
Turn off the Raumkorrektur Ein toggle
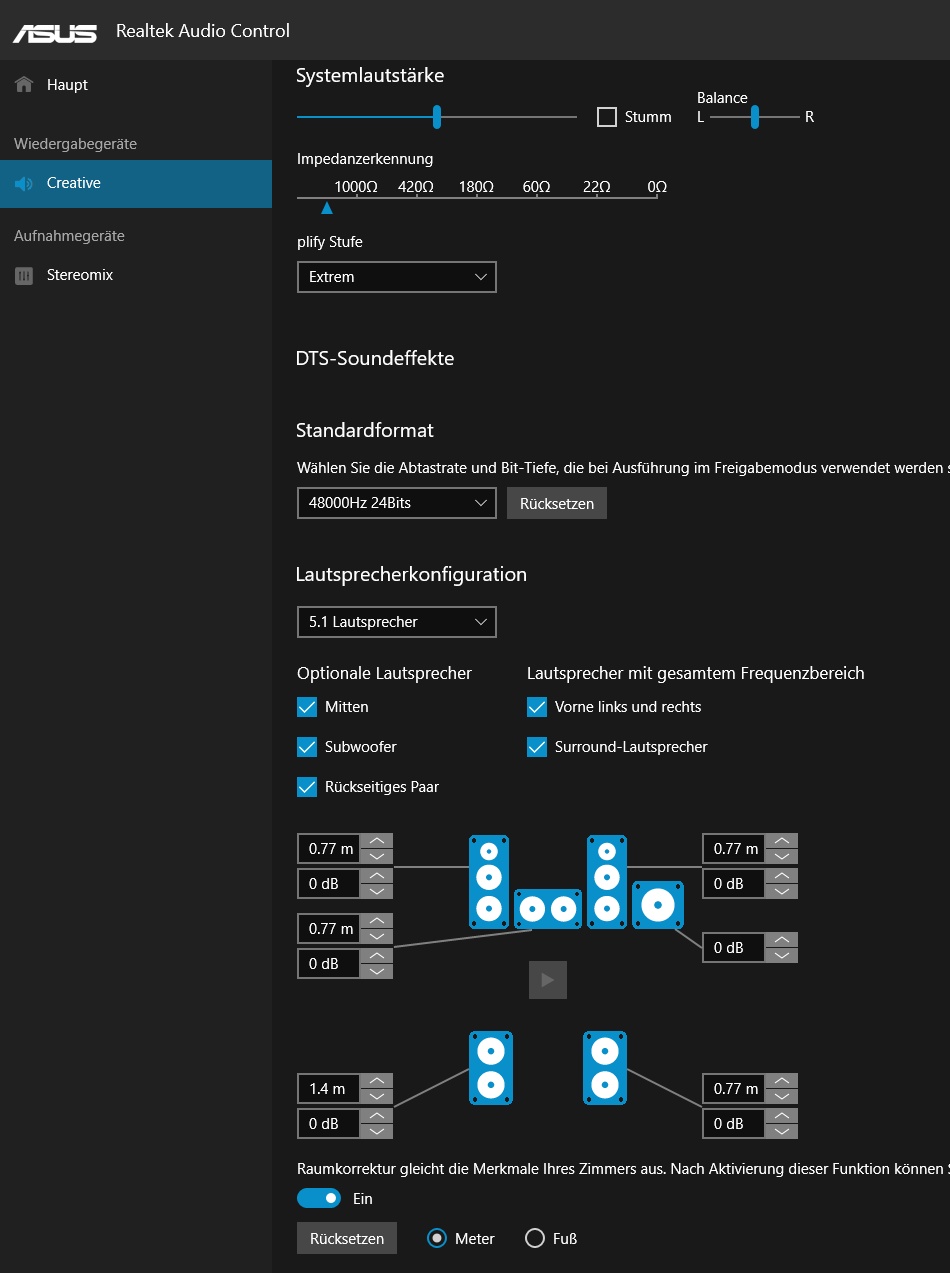[318, 1197]
